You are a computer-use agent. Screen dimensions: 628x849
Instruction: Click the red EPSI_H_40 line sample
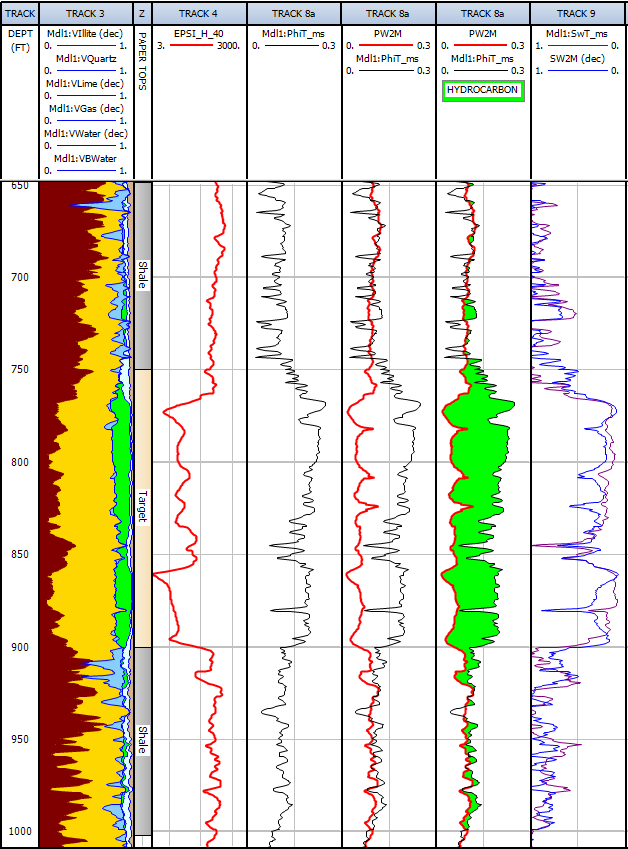pos(191,45)
